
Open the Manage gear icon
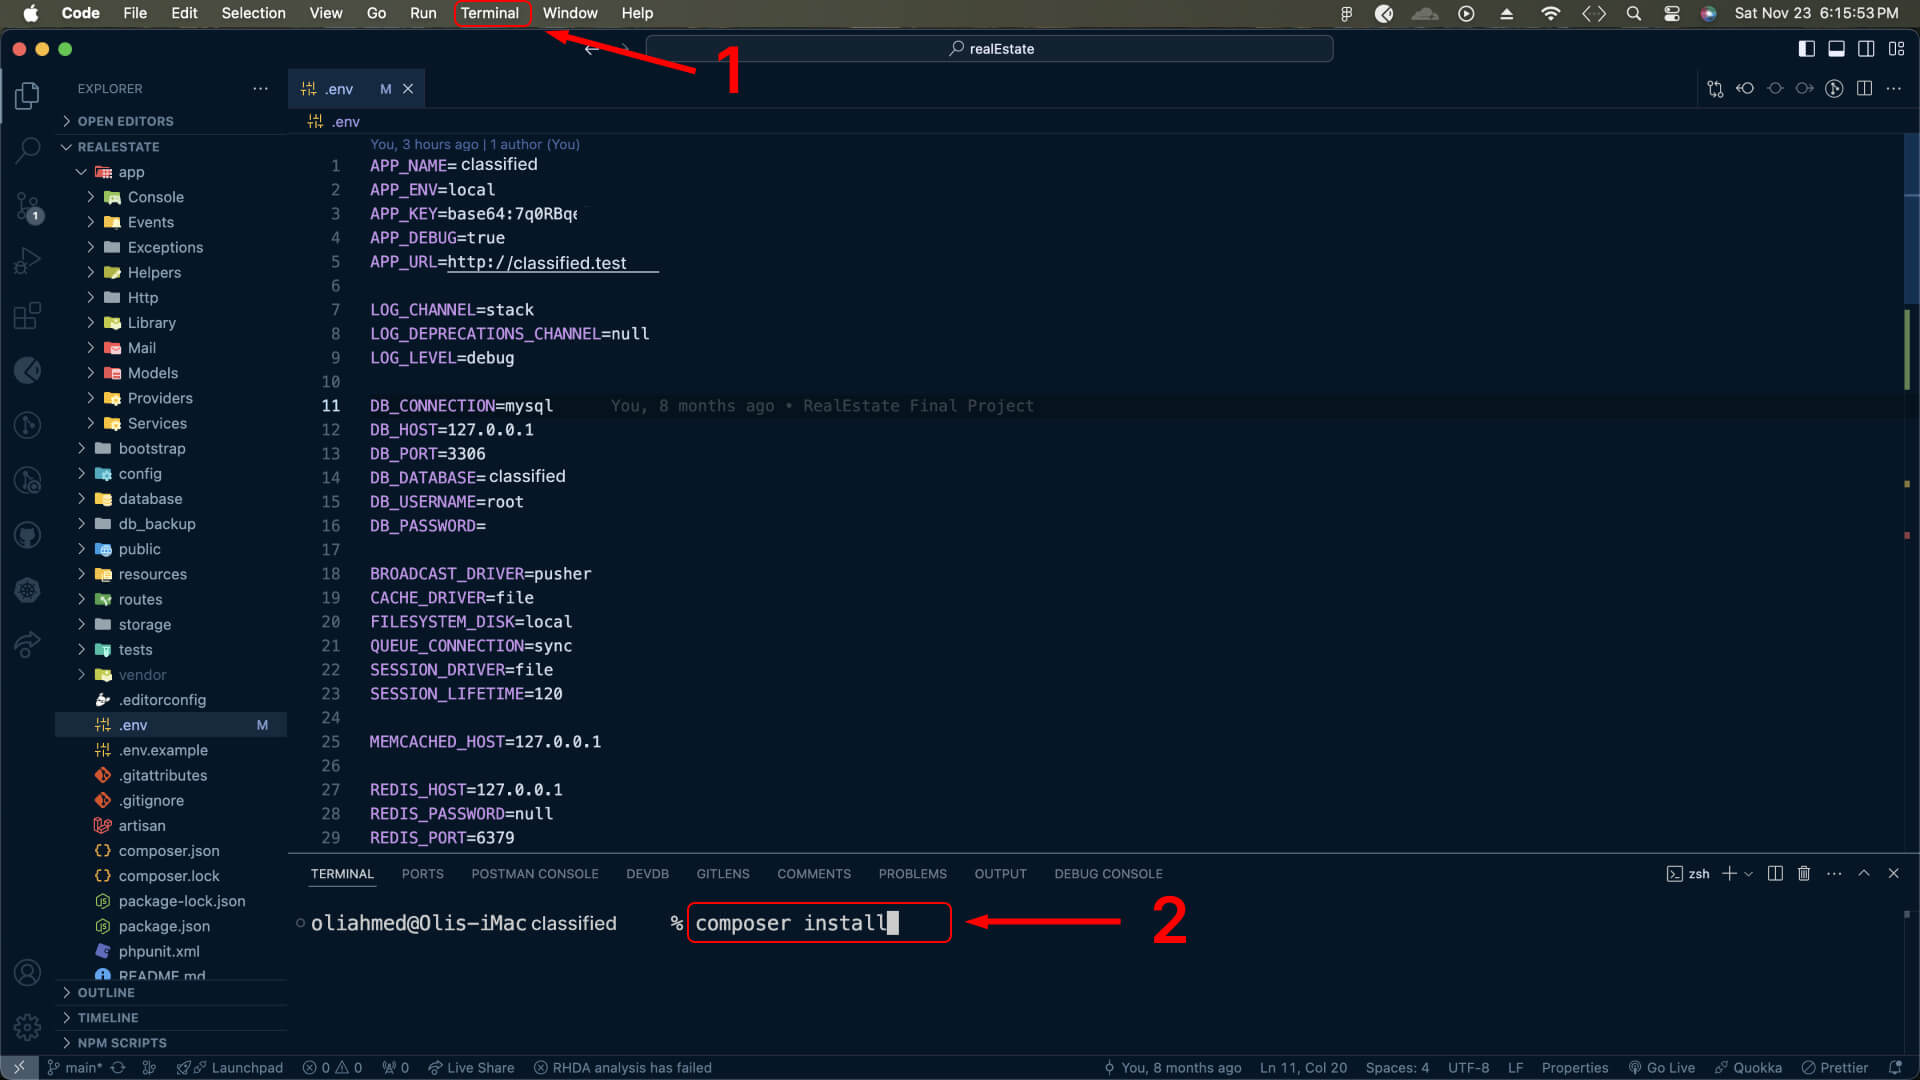point(28,1027)
